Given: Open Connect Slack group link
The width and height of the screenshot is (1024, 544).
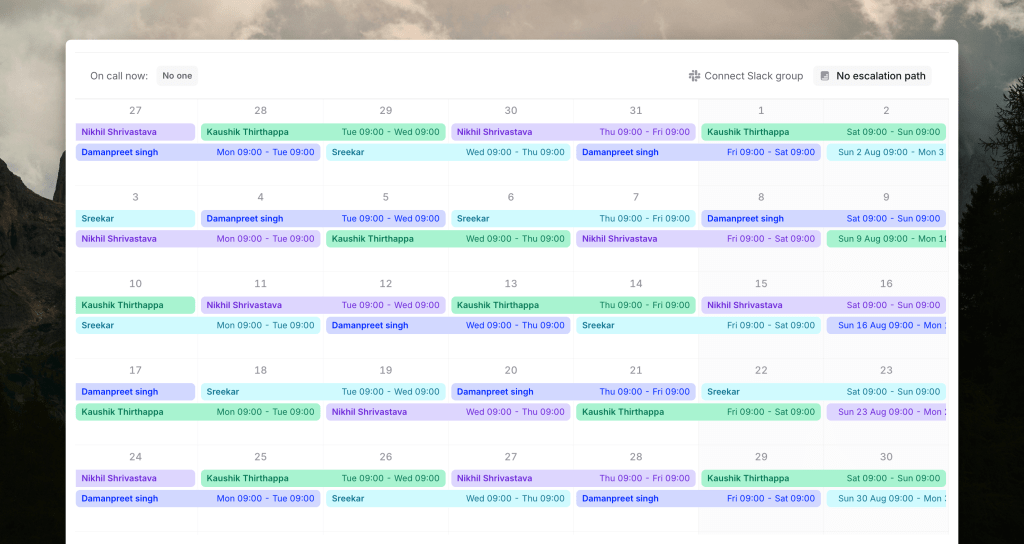Looking at the screenshot, I should click(746, 76).
